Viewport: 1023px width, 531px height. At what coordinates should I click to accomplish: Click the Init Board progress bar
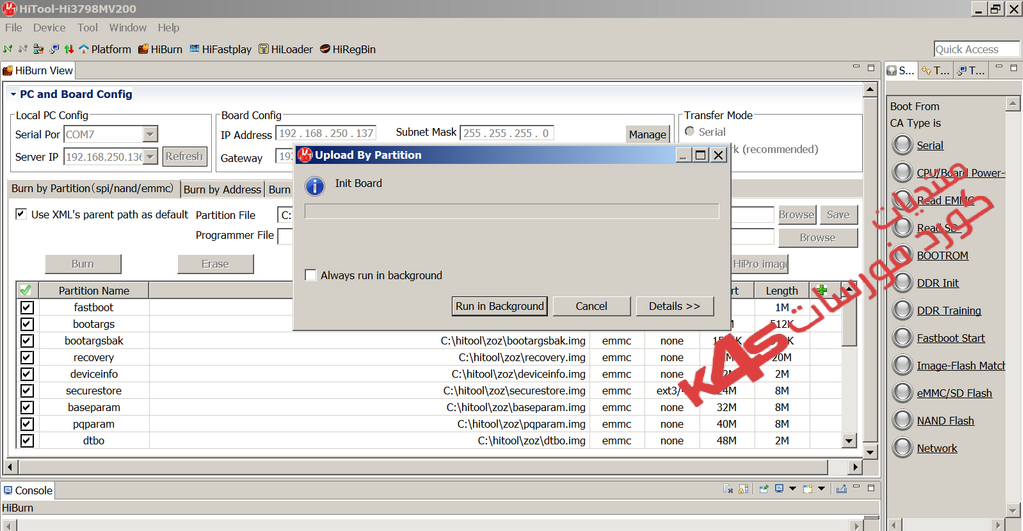(x=512, y=211)
